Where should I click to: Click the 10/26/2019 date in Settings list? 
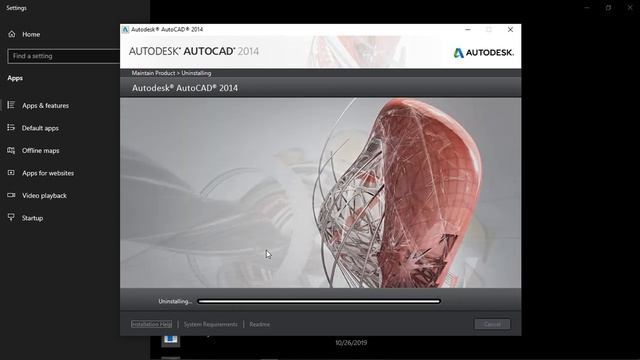tap(351, 343)
